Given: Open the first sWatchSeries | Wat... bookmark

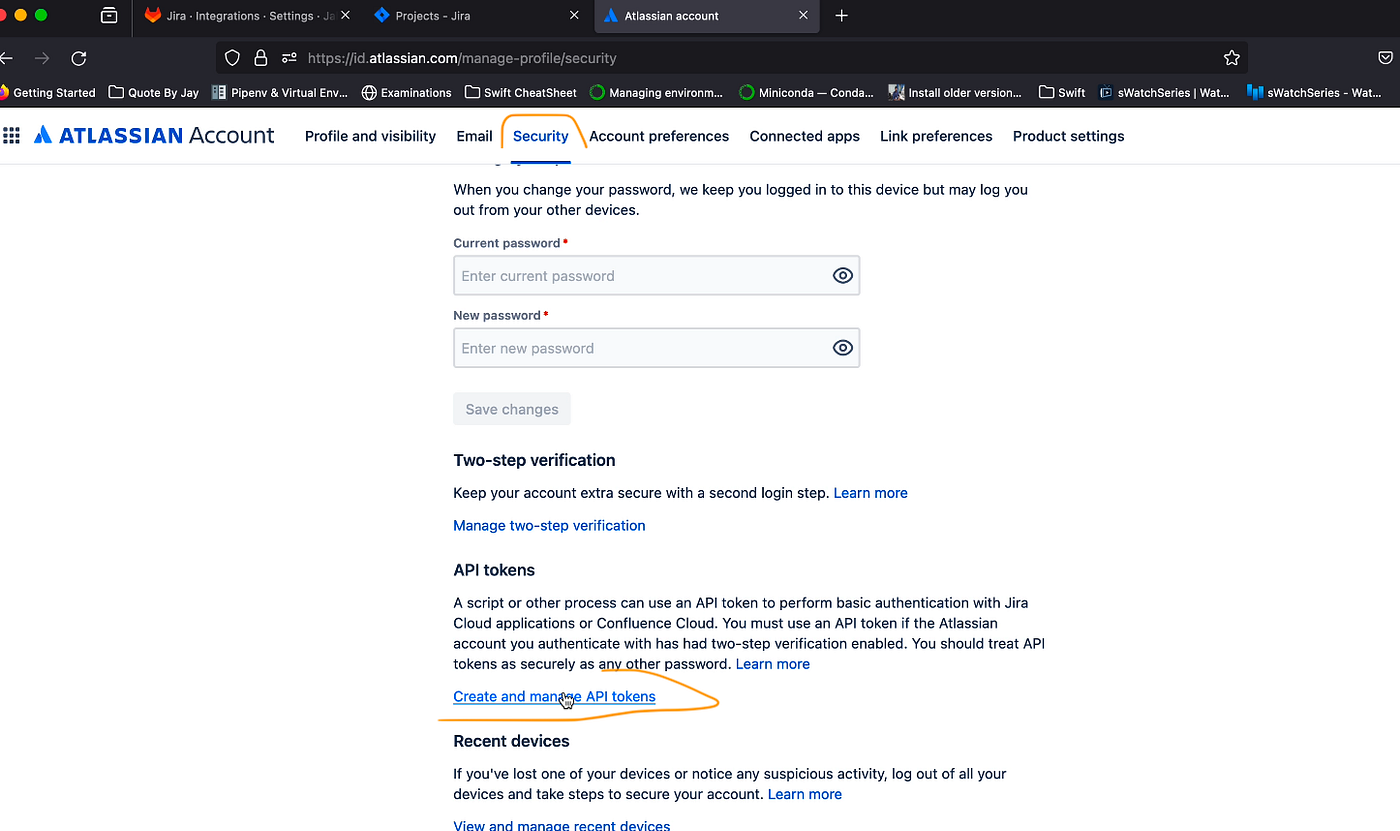Looking at the screenshot, I should pos(1165,92).
